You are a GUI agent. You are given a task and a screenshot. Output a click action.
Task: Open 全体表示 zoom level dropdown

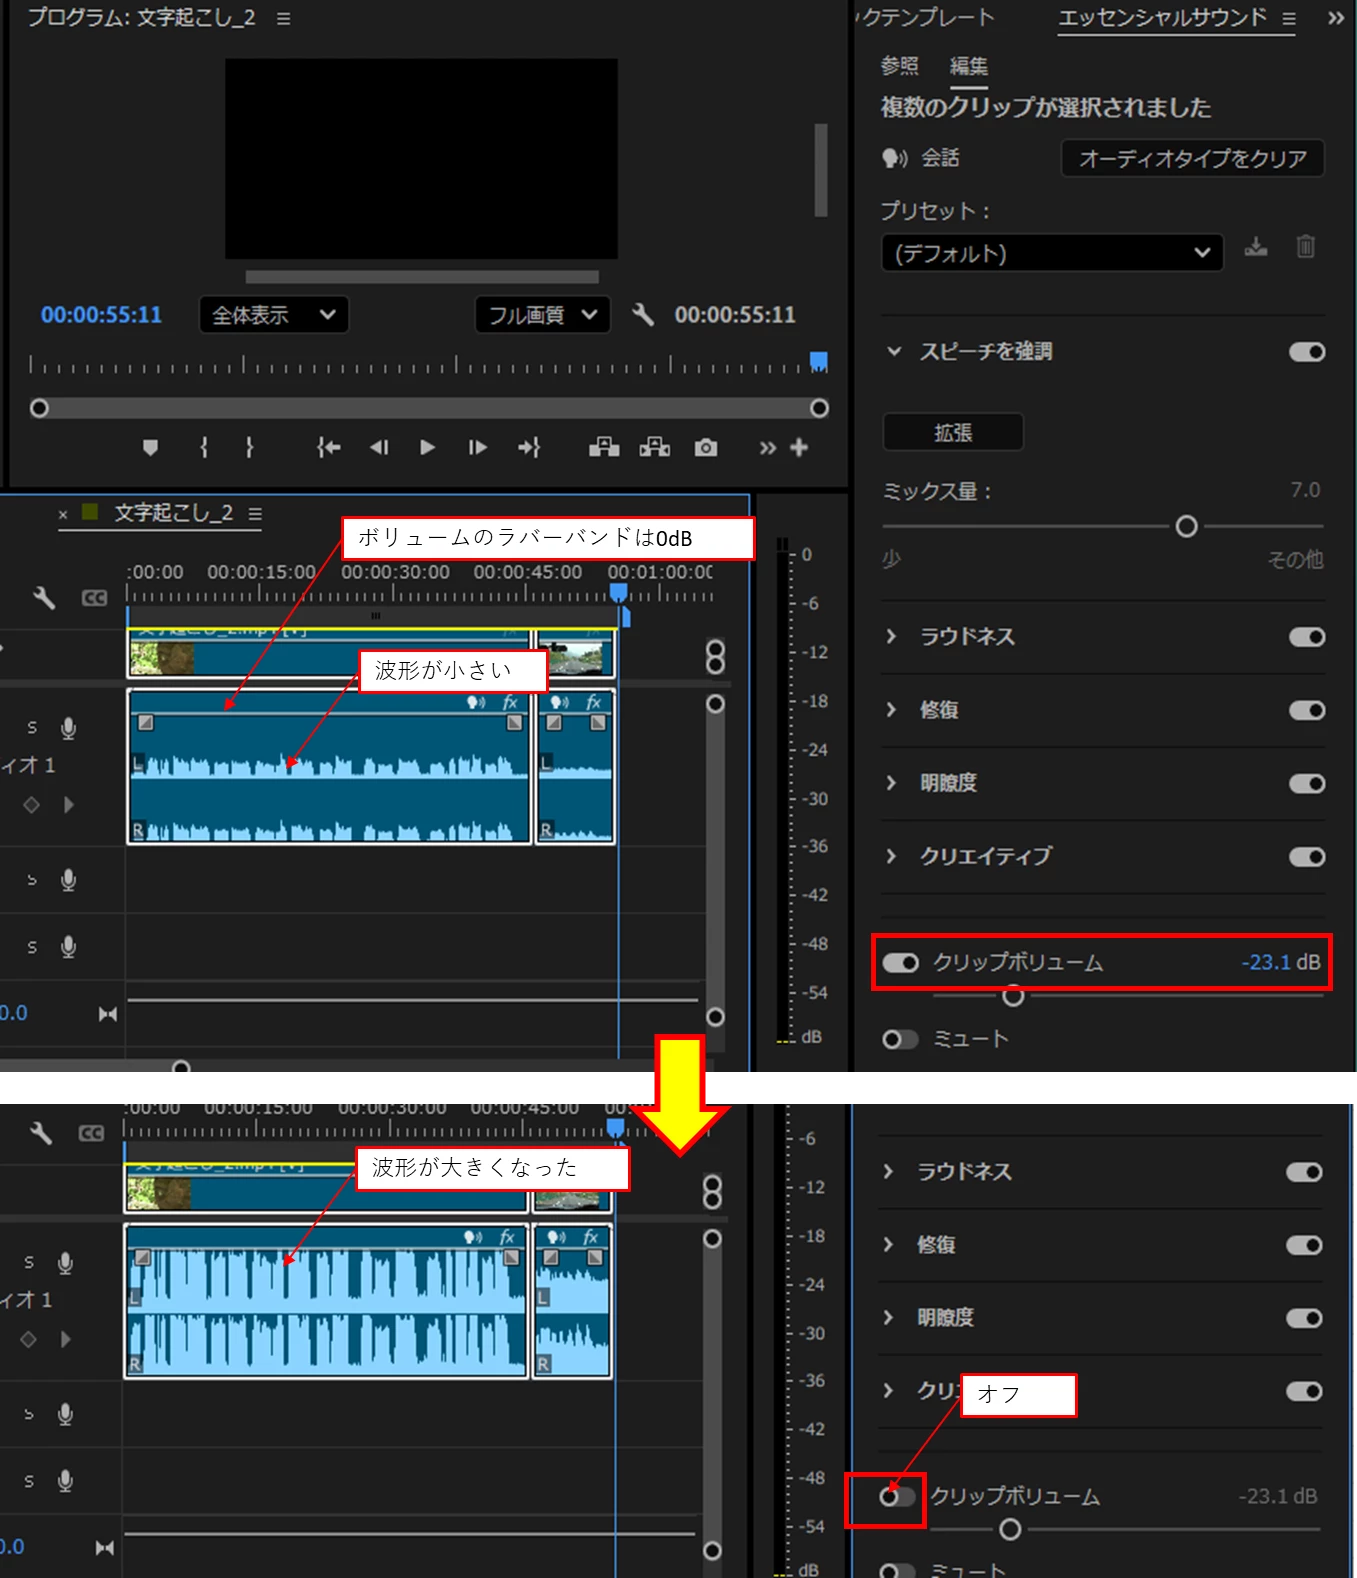point(274,315)
